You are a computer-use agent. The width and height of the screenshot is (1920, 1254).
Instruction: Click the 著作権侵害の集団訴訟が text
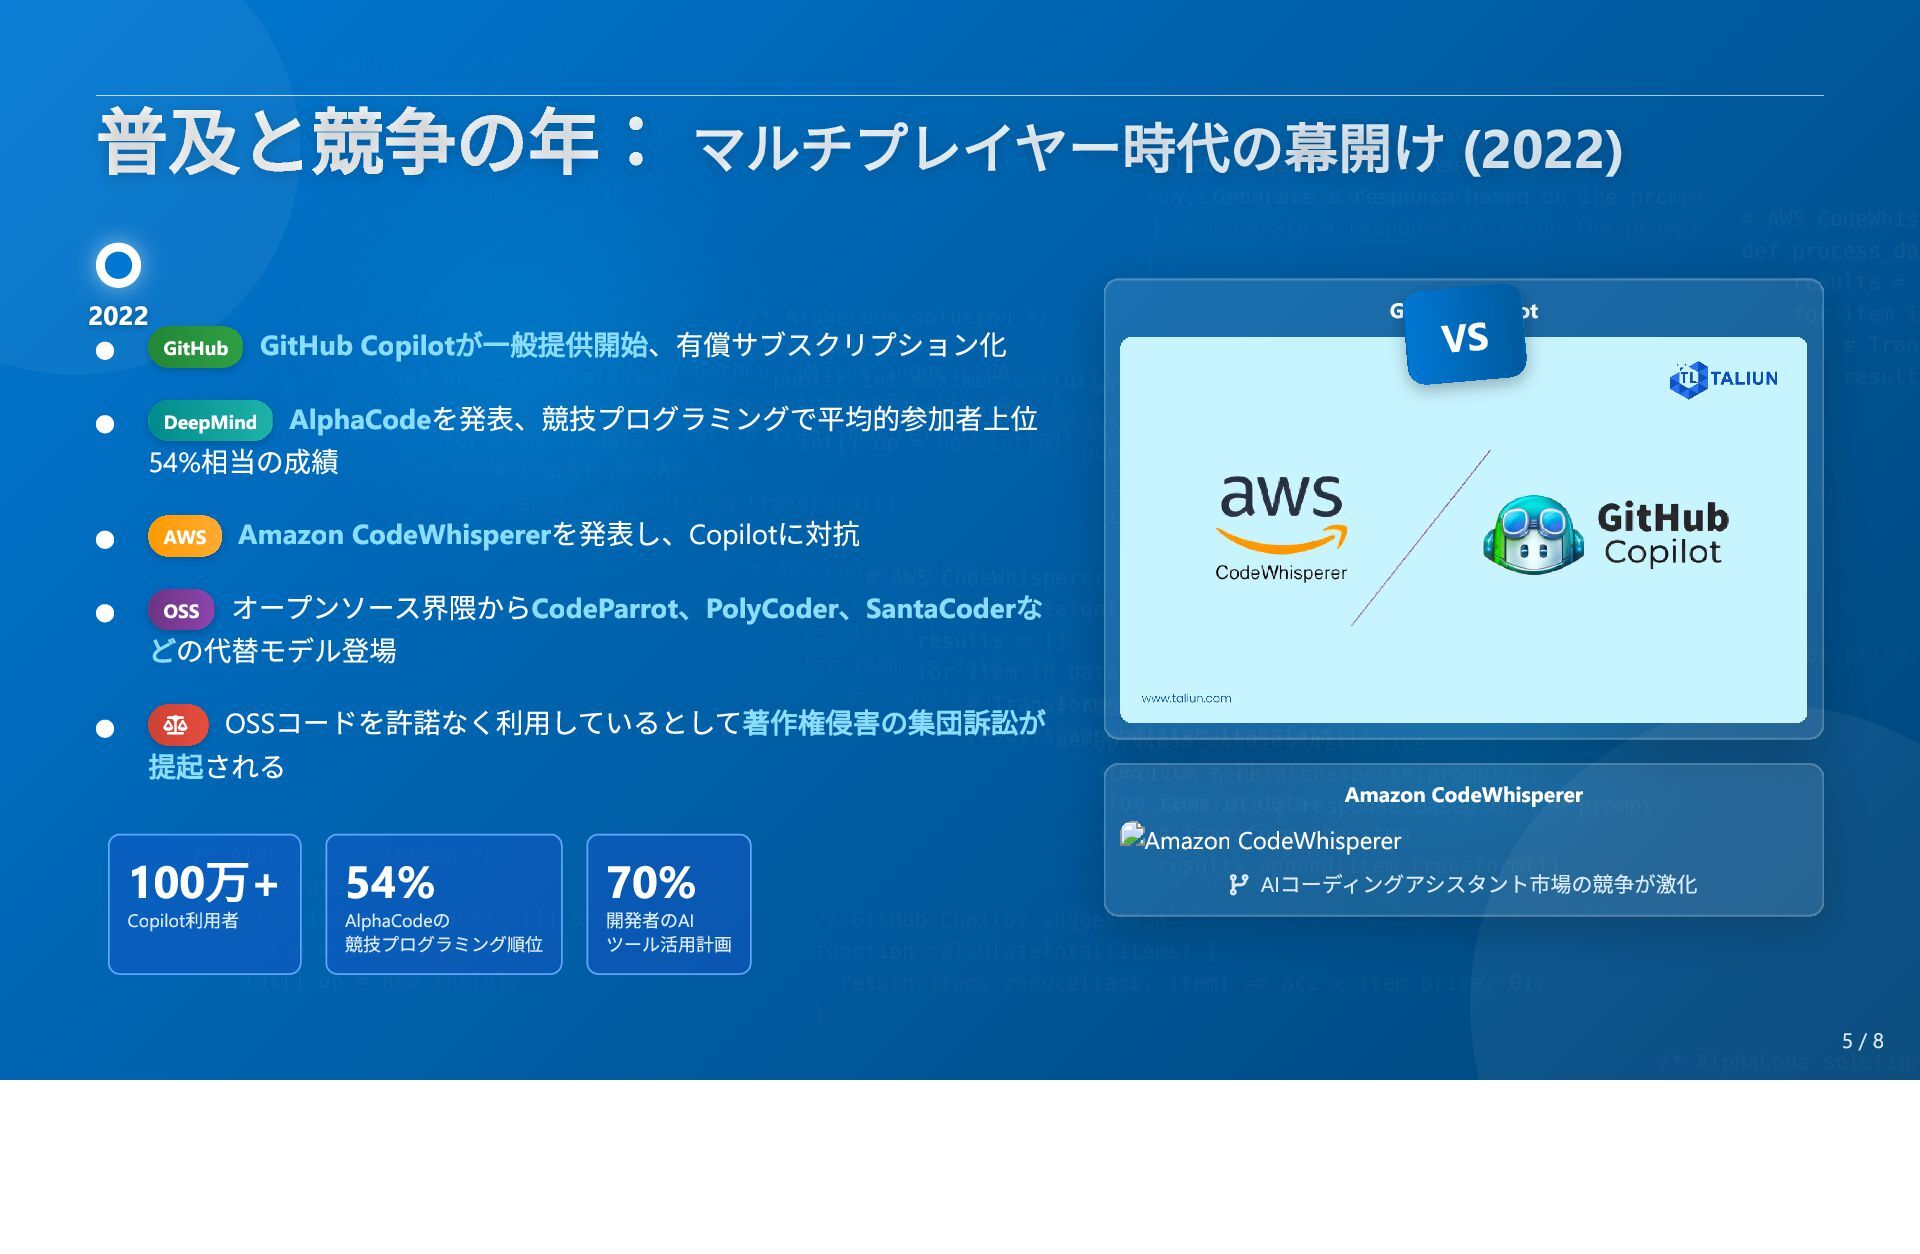(894, 723)
